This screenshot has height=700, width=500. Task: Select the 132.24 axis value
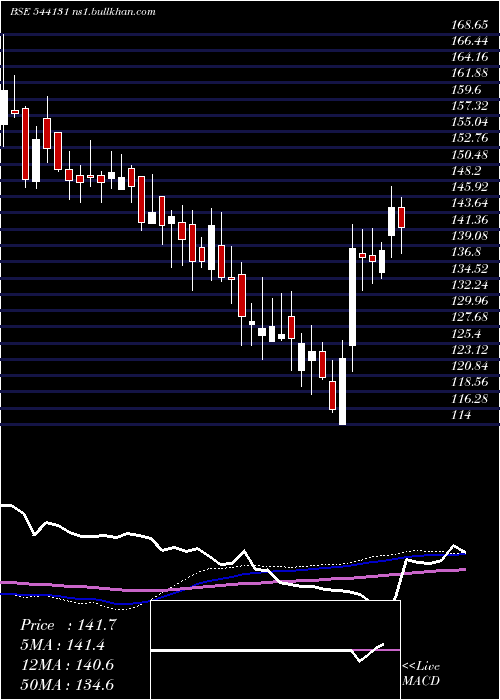(x=470, y=285)
